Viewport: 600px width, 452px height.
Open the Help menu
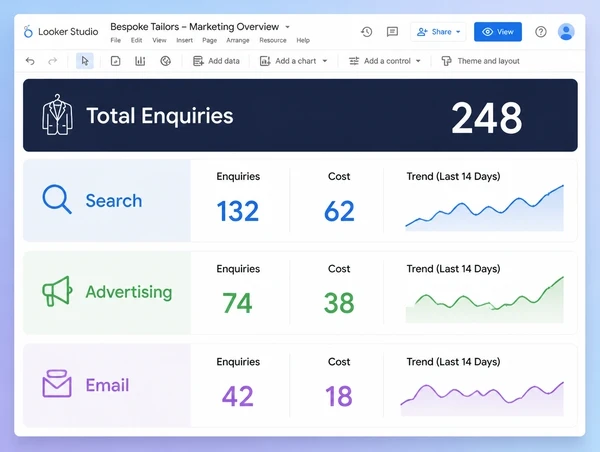tap(303, 40)
